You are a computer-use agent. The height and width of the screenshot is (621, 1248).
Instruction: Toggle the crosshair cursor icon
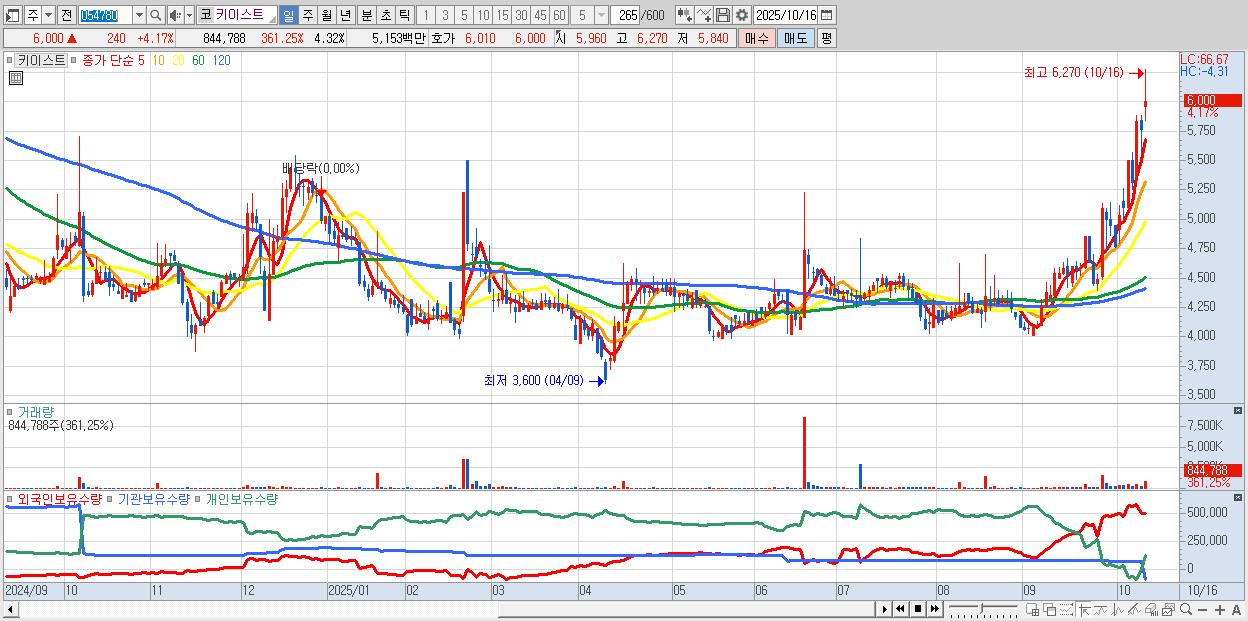click(x=1084, y=609)
